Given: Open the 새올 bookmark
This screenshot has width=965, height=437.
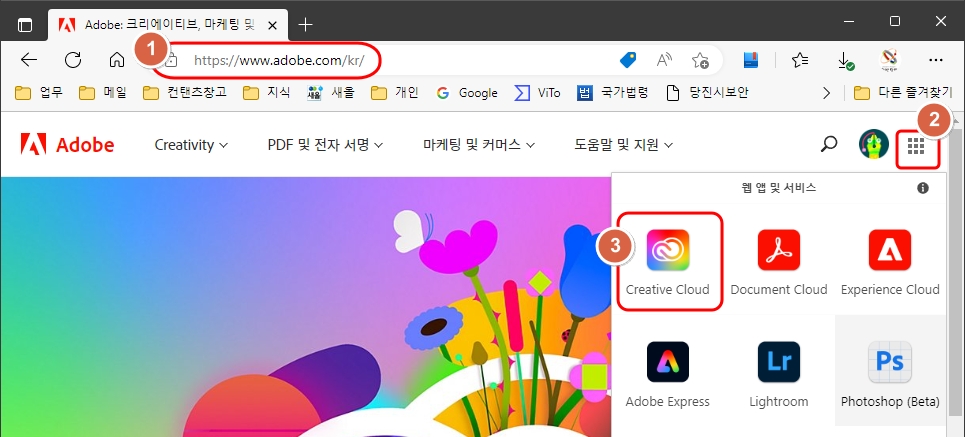Looking at the screenshot, I should pos(331,93).
